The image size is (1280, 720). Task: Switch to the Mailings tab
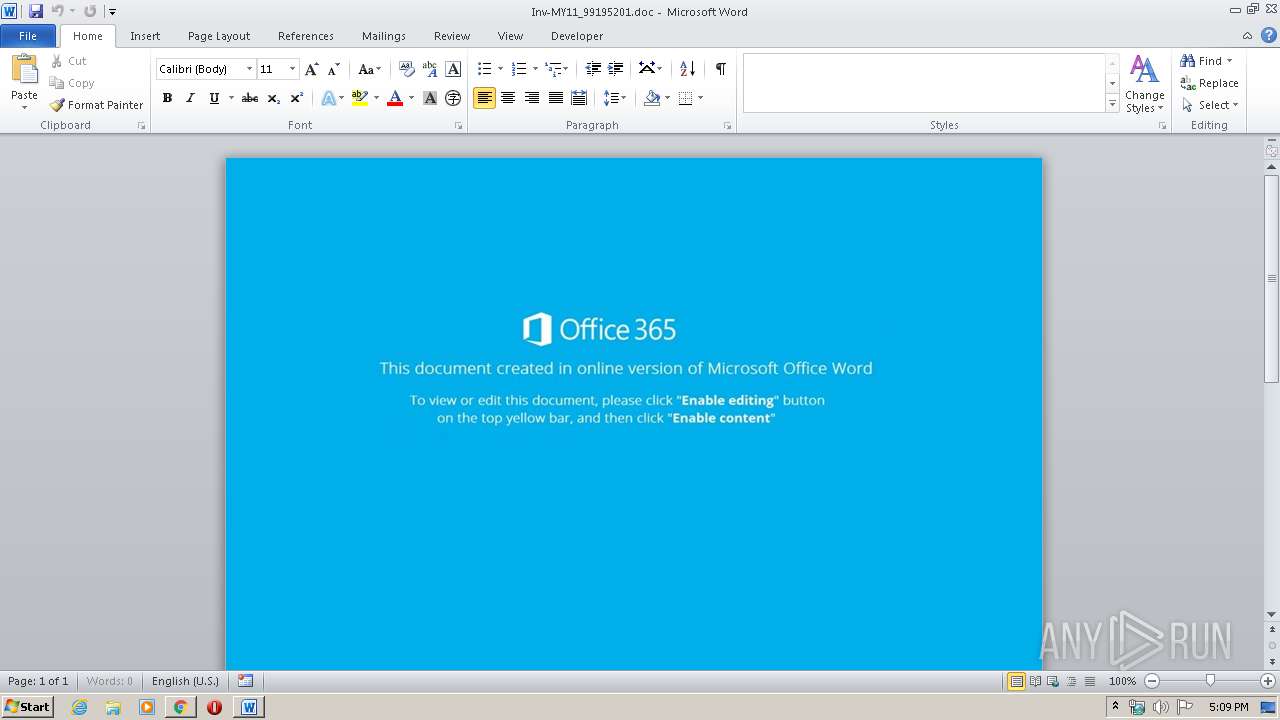(384, 36)
